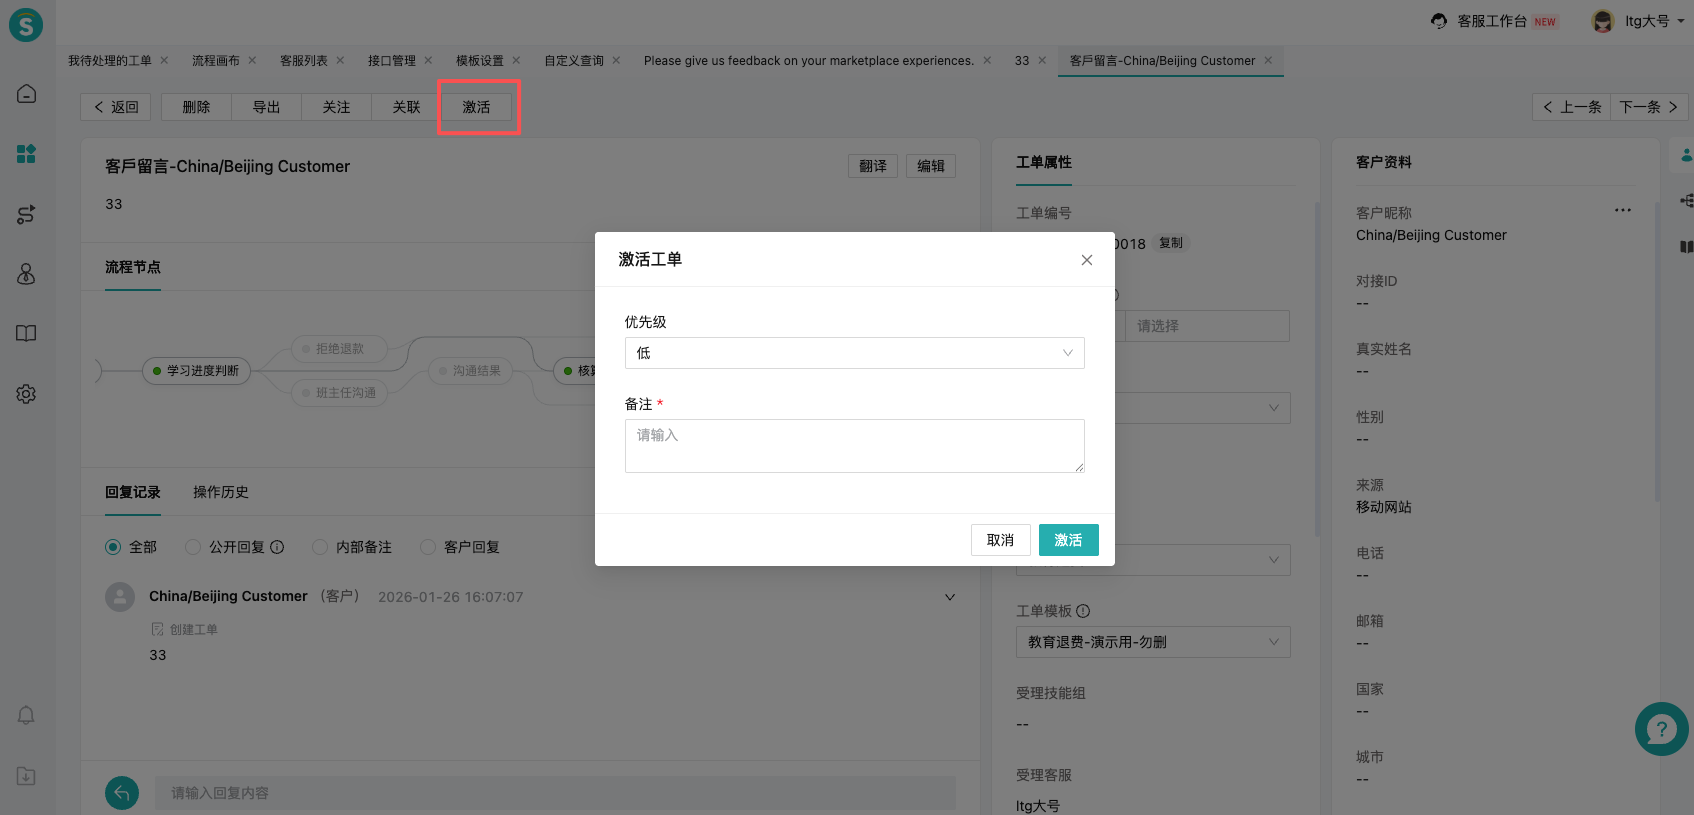Click the 取消 button in dialog
This screenshot has height=815, width=1694.
1000,540
